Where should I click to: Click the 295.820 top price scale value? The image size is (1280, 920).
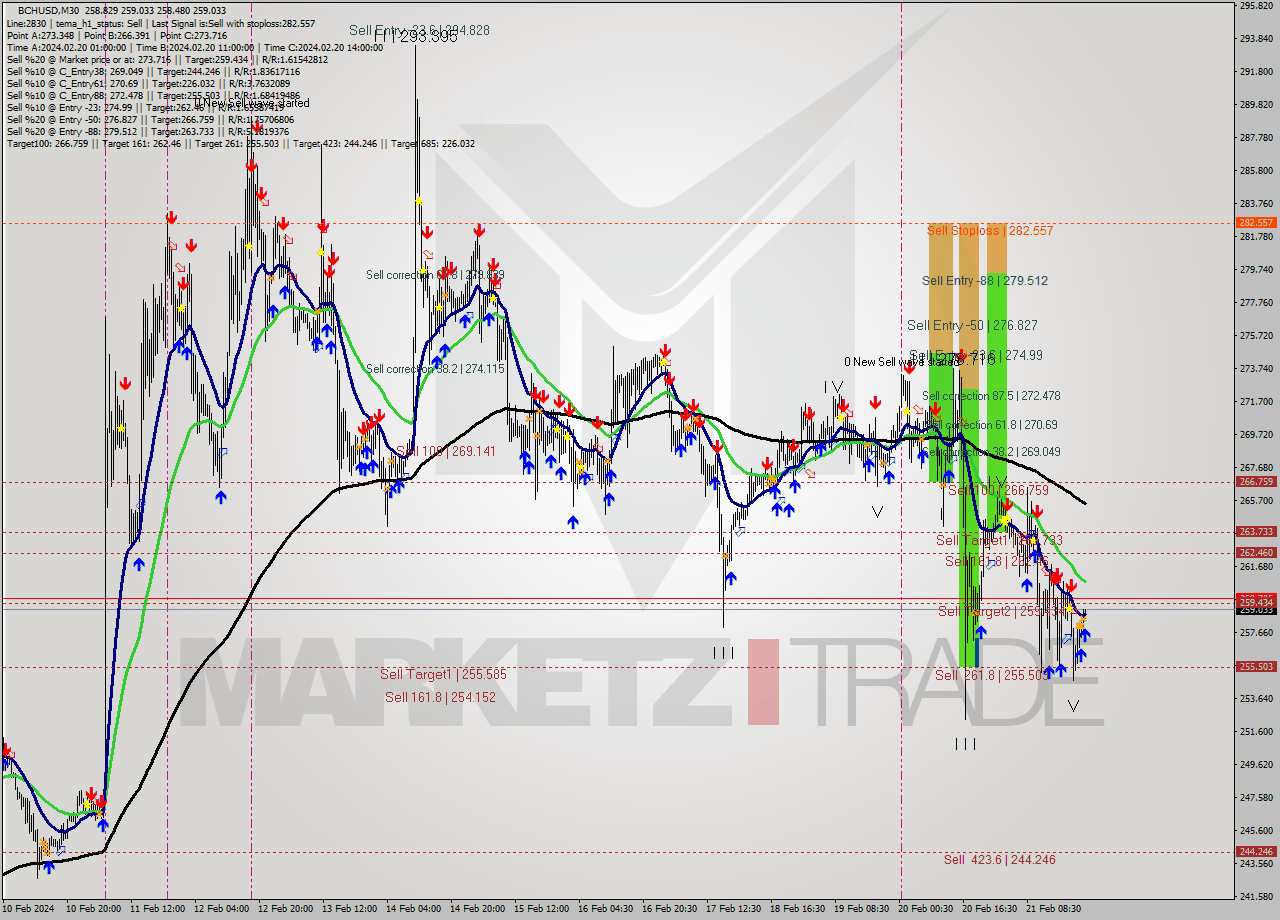coord(1258,6)
